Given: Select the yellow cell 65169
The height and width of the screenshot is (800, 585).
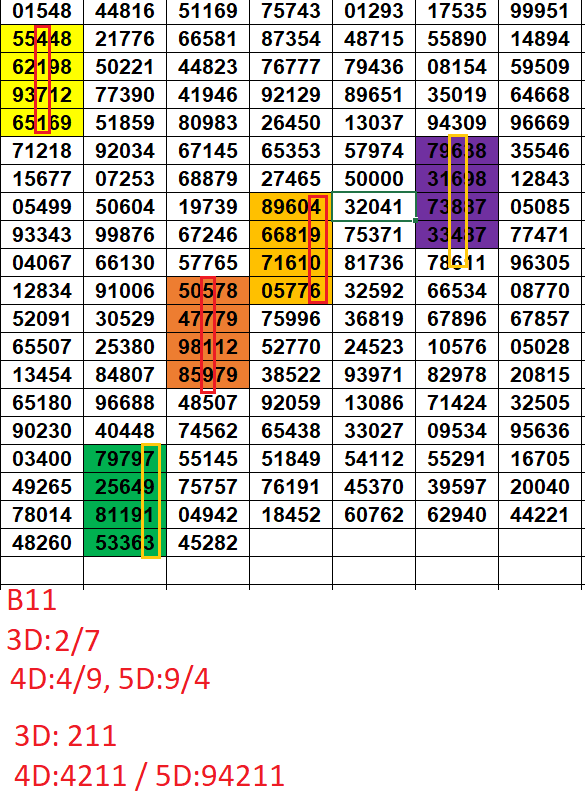Looking at the screenshot, I should click(x=42, y=122).
